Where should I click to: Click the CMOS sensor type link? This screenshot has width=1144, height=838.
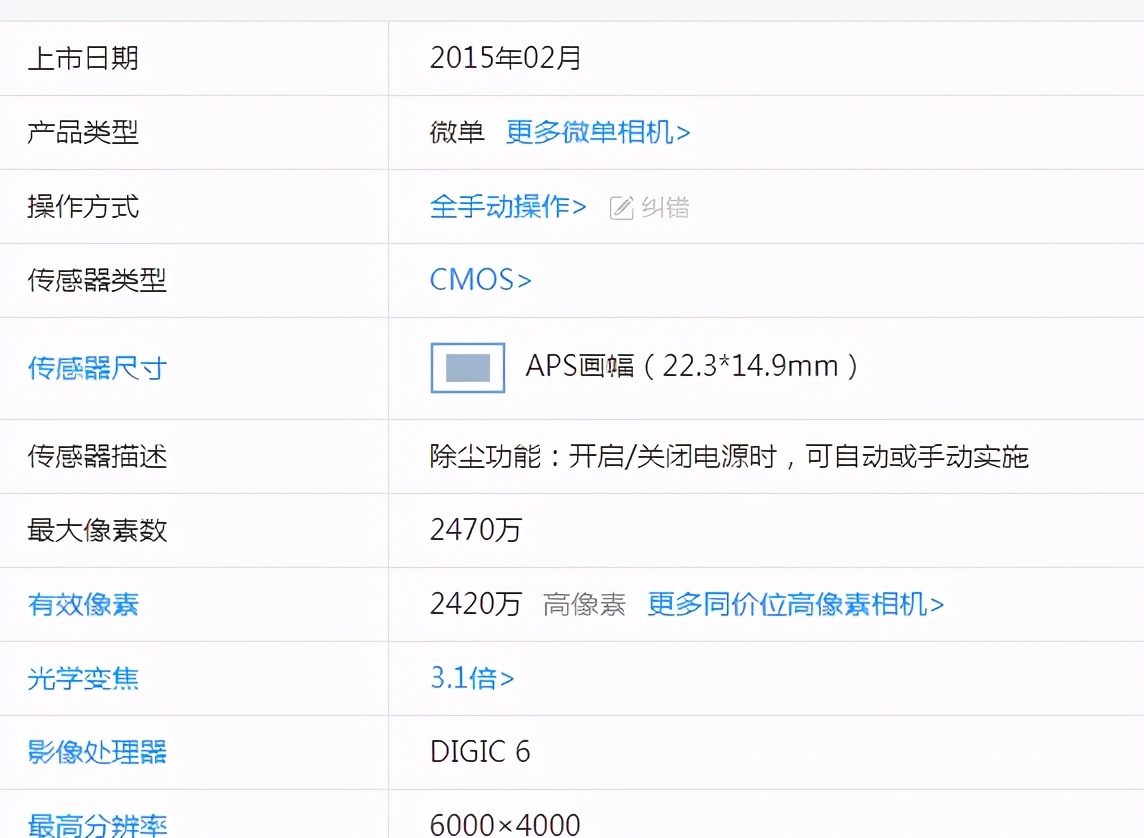470,280
